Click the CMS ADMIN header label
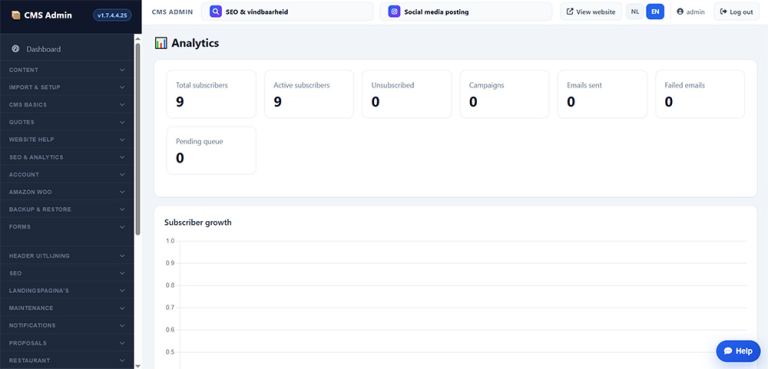Viewport: 768px width, 369px height. coord(172,12)
